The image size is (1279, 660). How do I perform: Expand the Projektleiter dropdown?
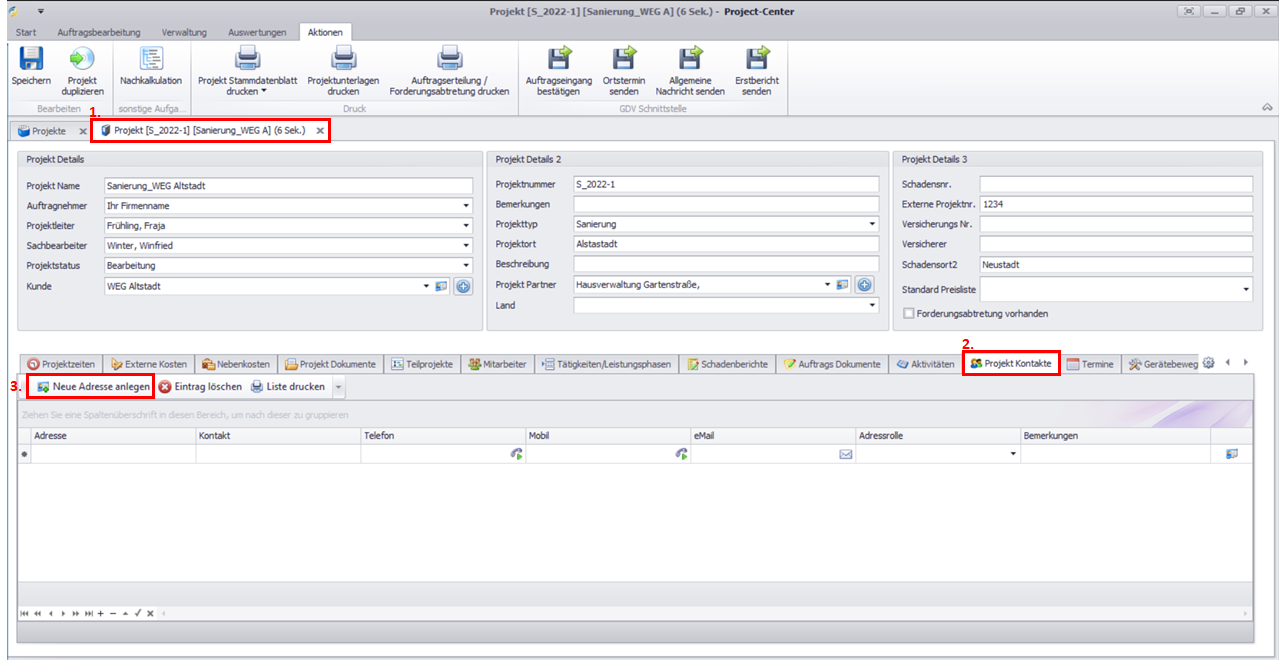[x=466, y=226]
